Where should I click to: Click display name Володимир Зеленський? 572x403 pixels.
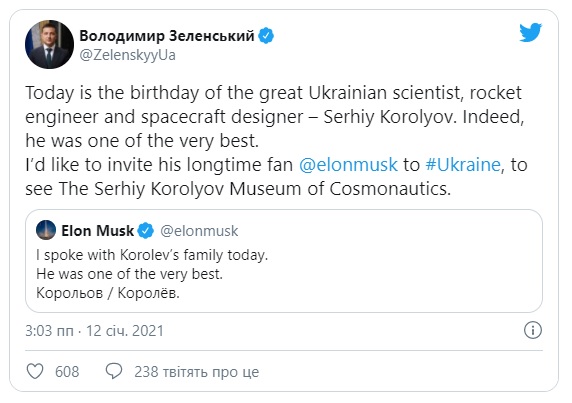[x=167, y=36]
